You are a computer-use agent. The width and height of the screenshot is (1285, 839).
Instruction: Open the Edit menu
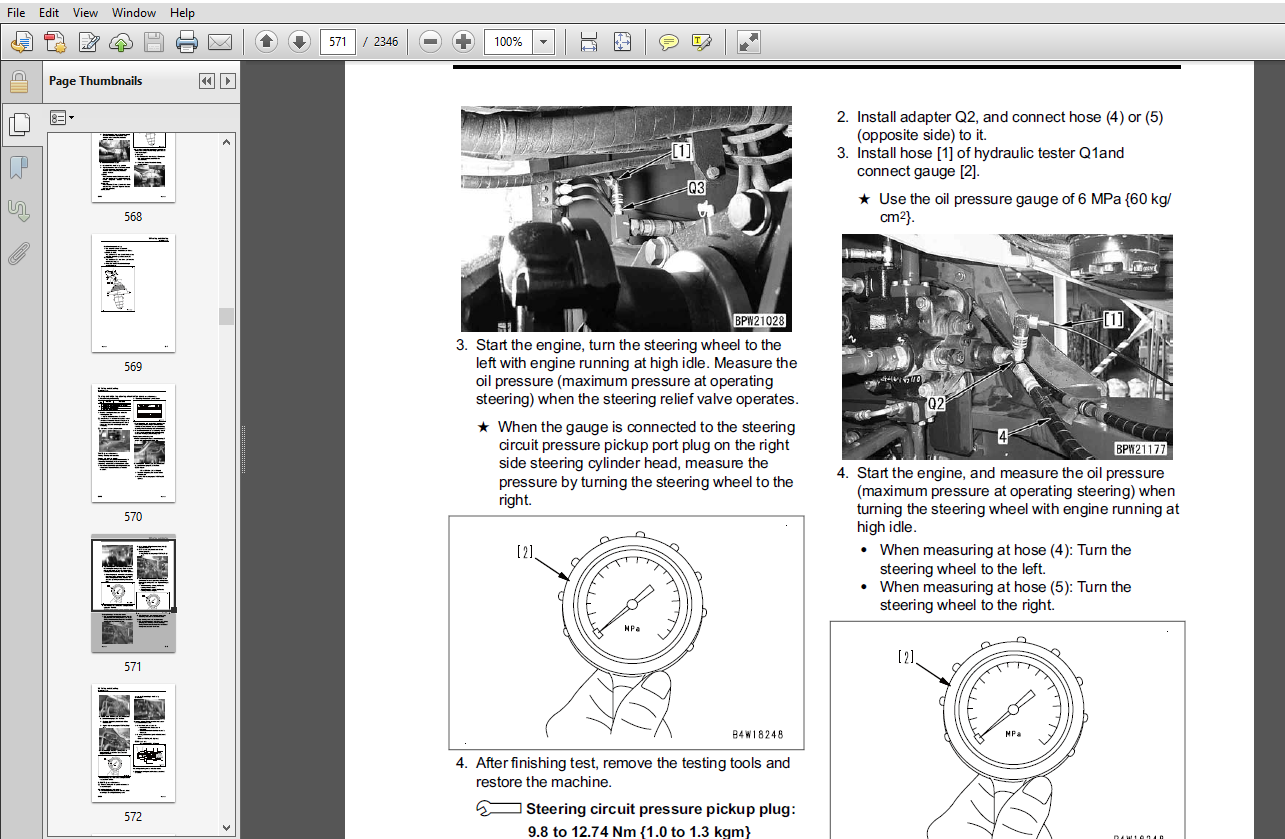(48, 13)
